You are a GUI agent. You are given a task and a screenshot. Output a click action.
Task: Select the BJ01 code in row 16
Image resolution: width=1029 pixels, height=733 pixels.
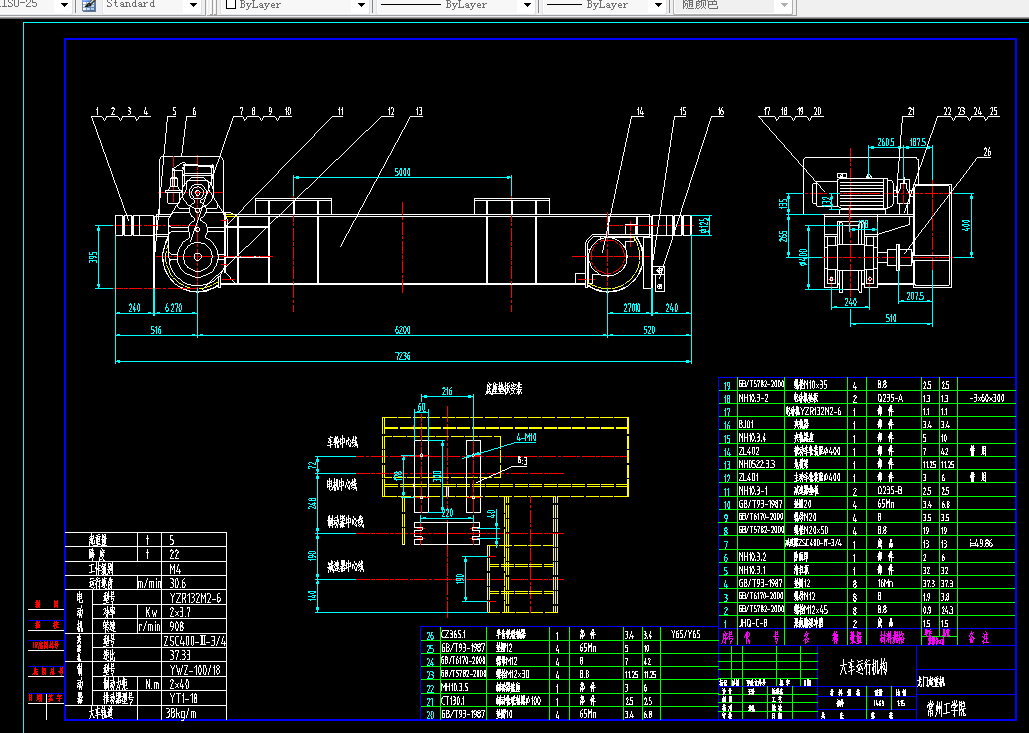(x=746, y=424)
